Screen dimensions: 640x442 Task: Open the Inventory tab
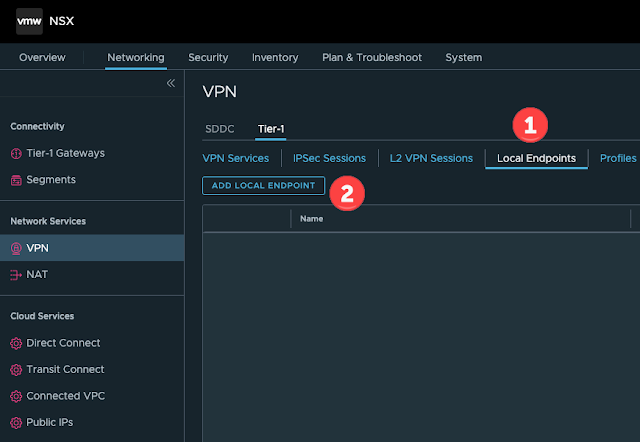(x=275, y=58)
